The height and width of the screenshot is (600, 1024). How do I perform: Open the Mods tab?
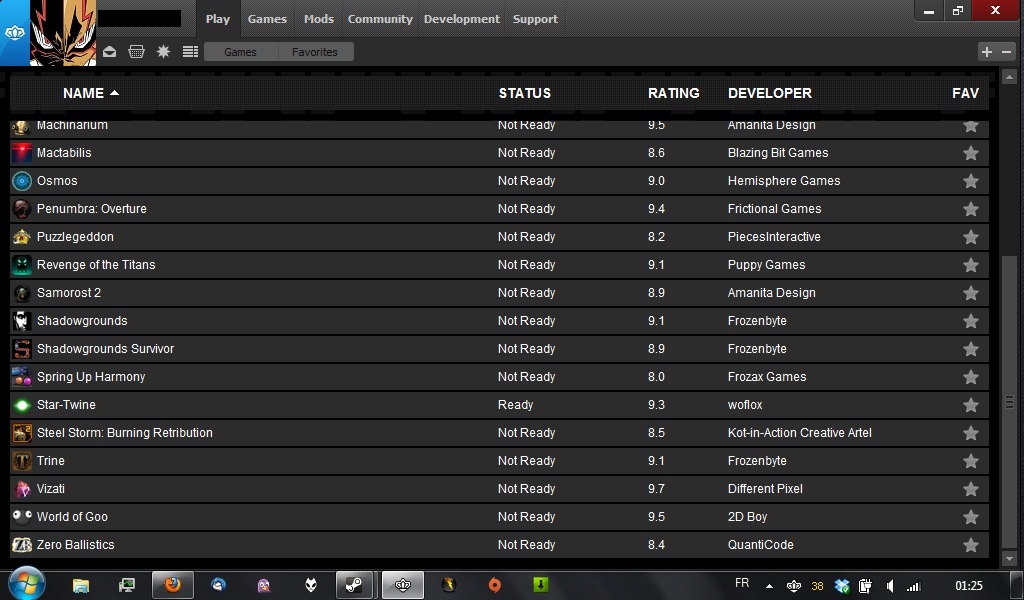click(319, 19)
